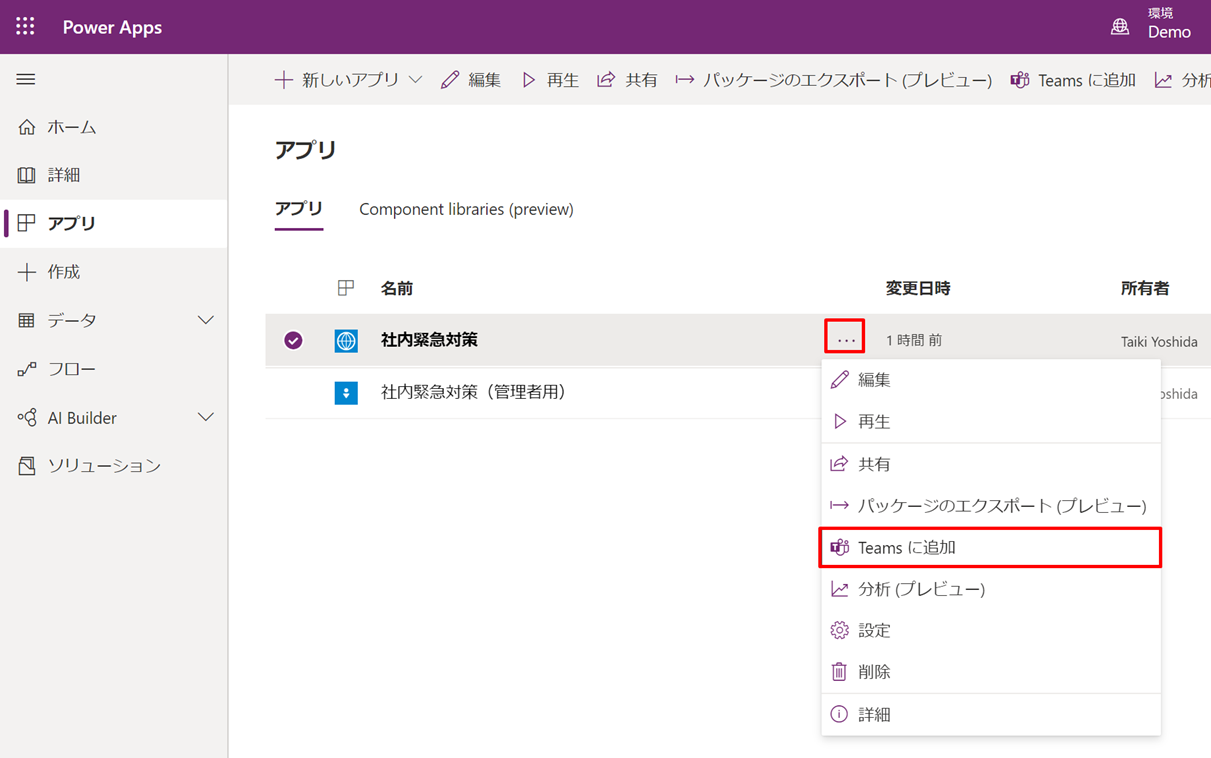
Task: Click owner Taiki Yoshida in the 社内緊急対策 row
Action: click(x=1159, y=342)
